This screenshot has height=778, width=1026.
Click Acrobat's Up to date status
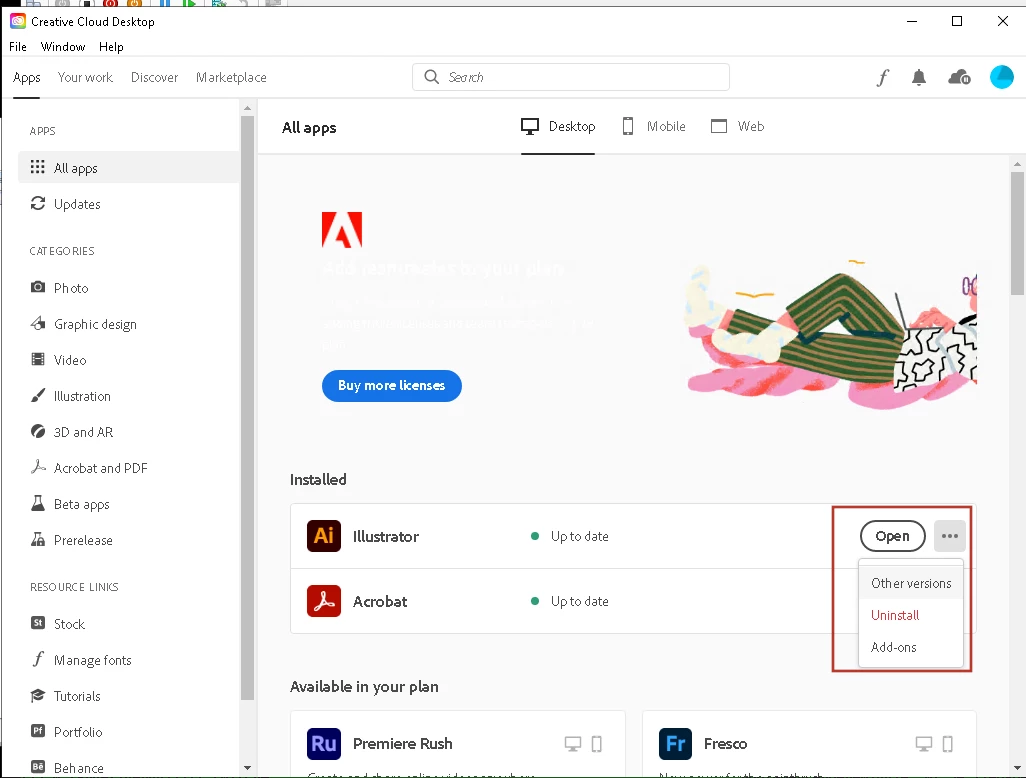[x=569, y=601]
